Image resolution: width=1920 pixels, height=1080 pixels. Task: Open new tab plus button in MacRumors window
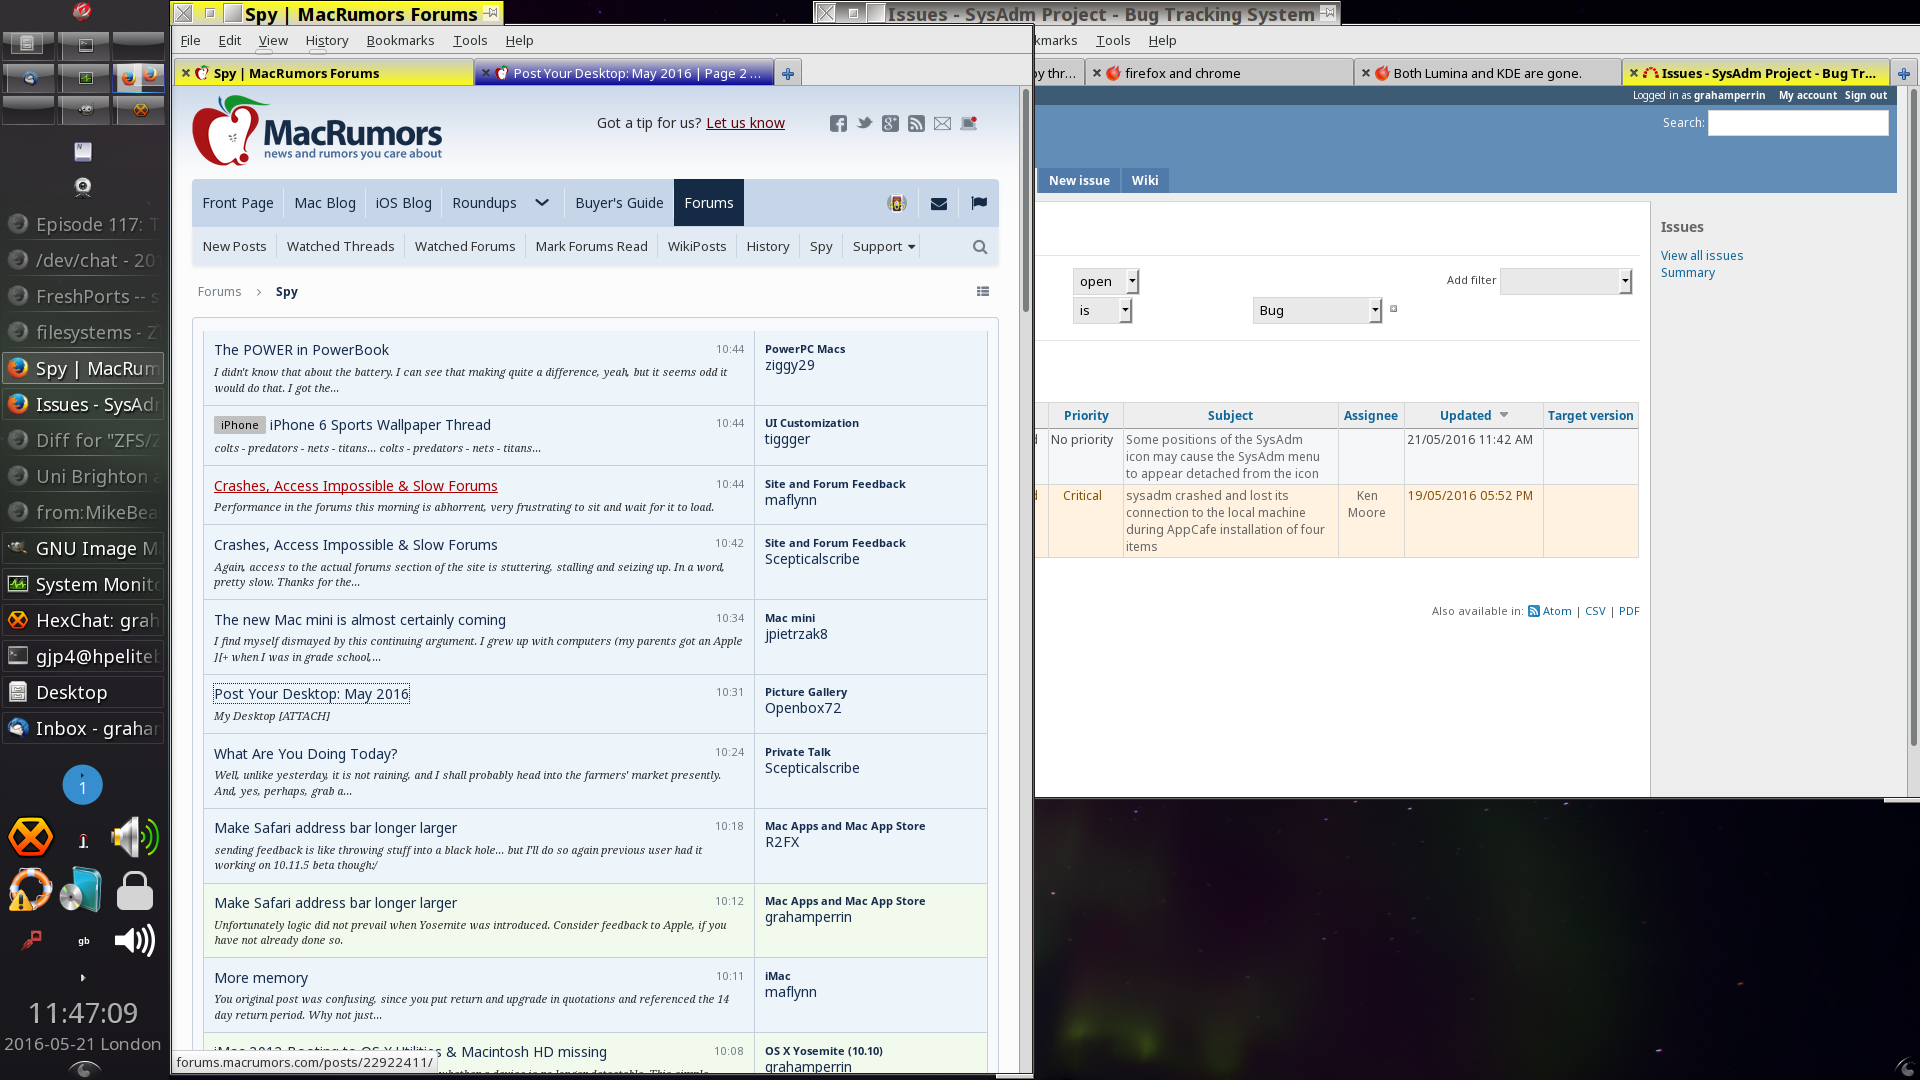click(x=788, y=73)
